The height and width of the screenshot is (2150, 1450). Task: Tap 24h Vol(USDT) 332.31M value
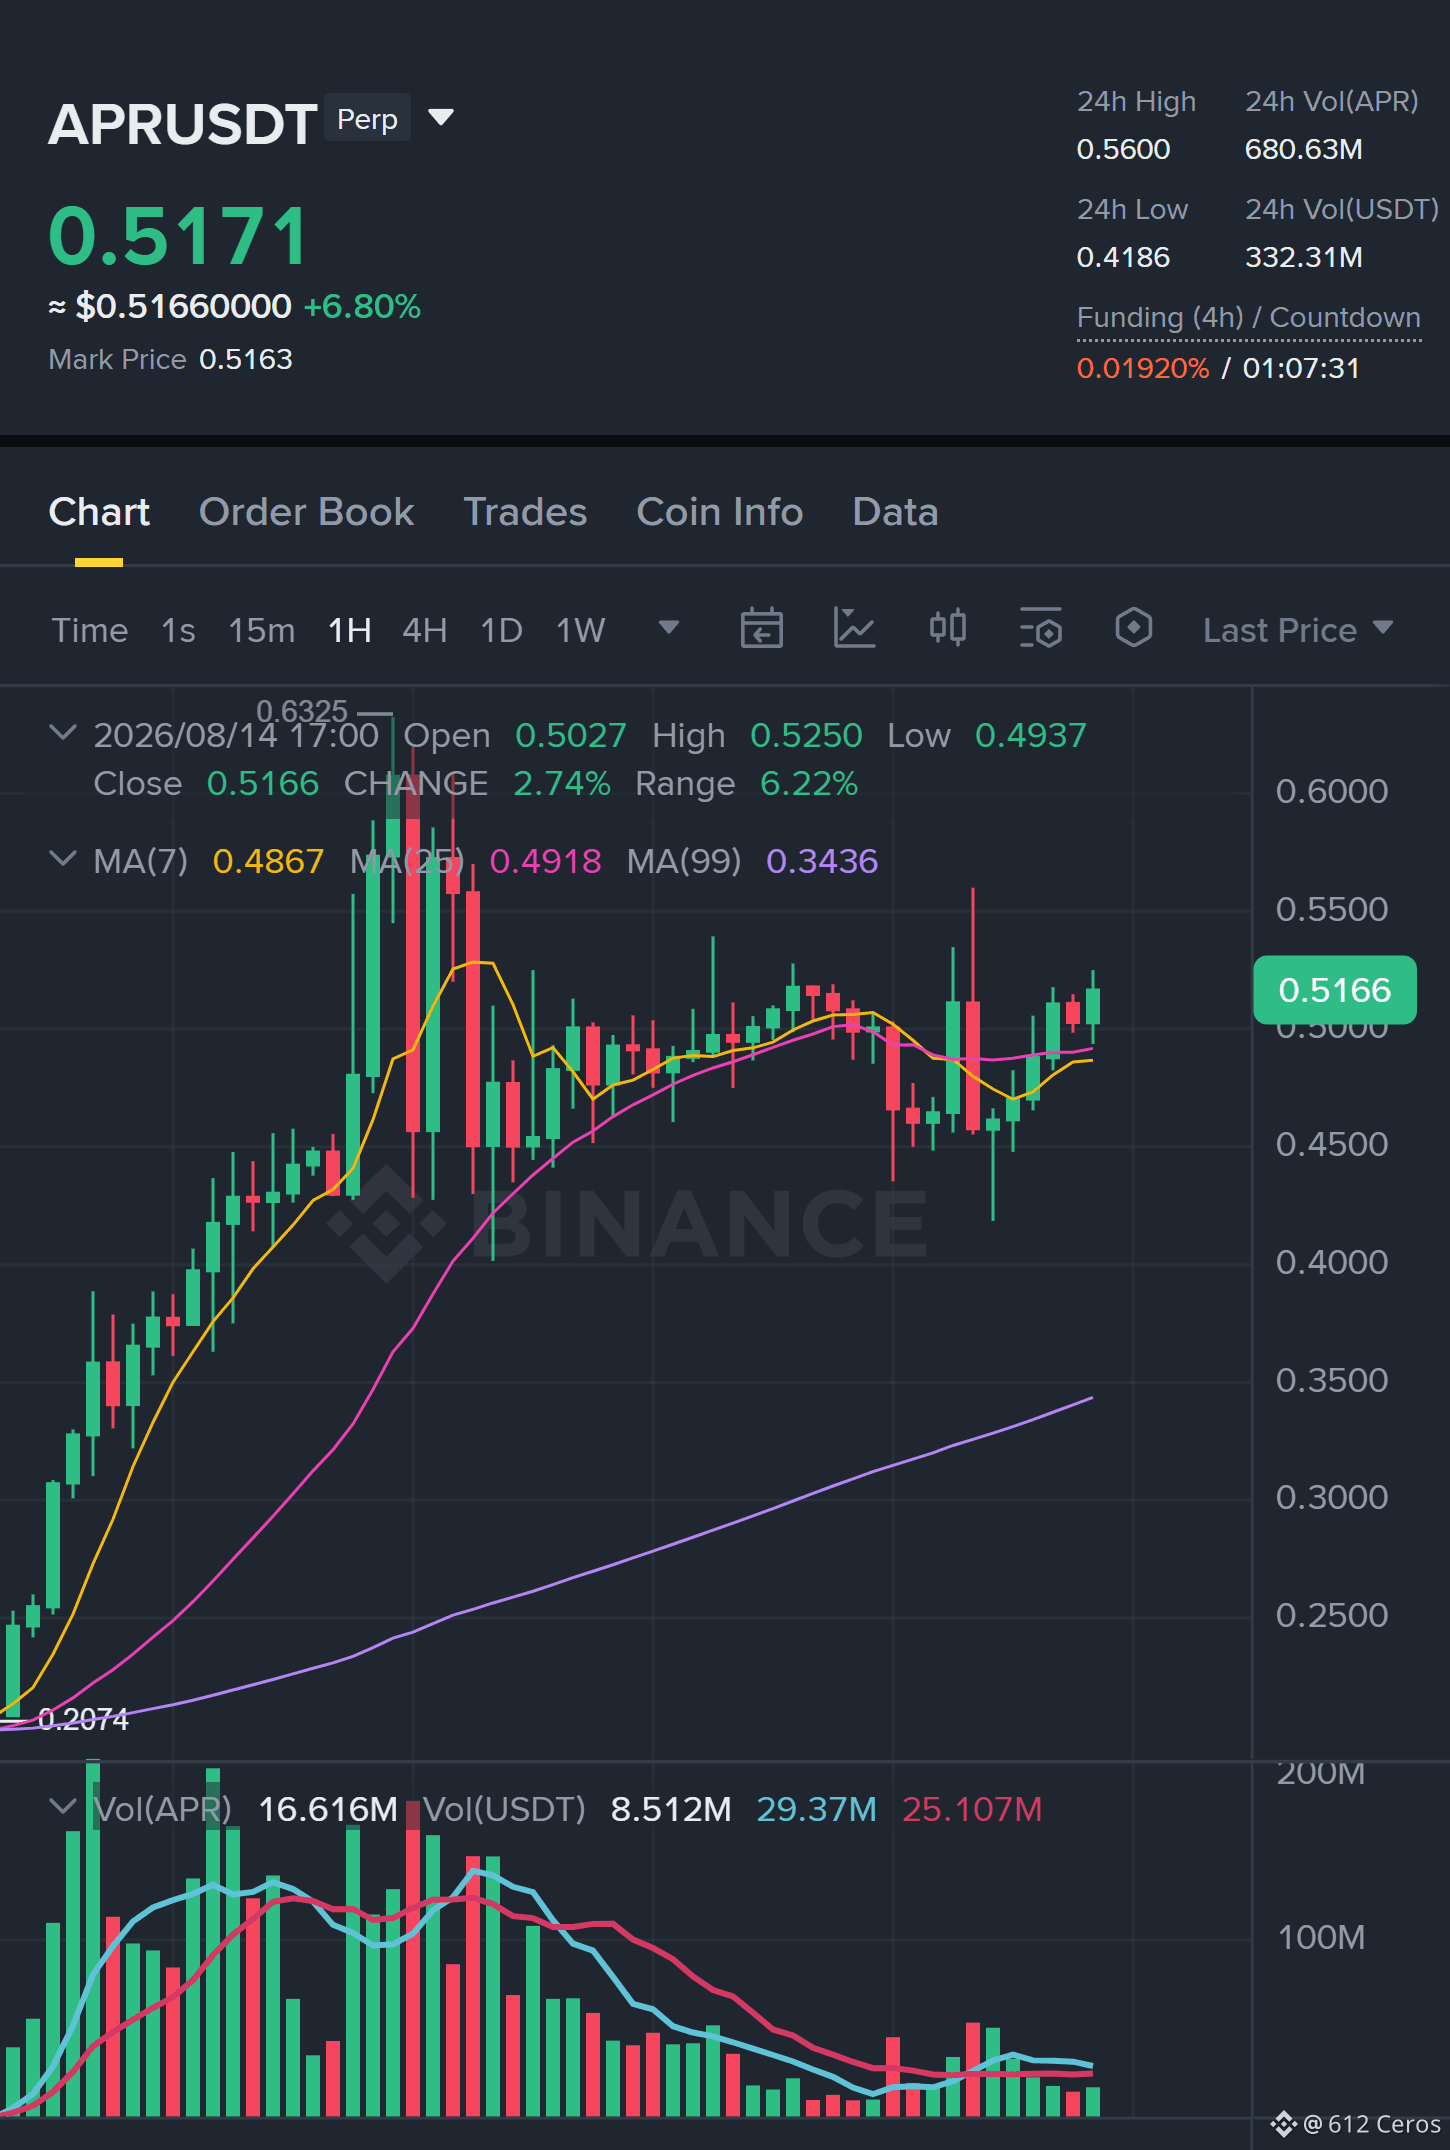1303,257
